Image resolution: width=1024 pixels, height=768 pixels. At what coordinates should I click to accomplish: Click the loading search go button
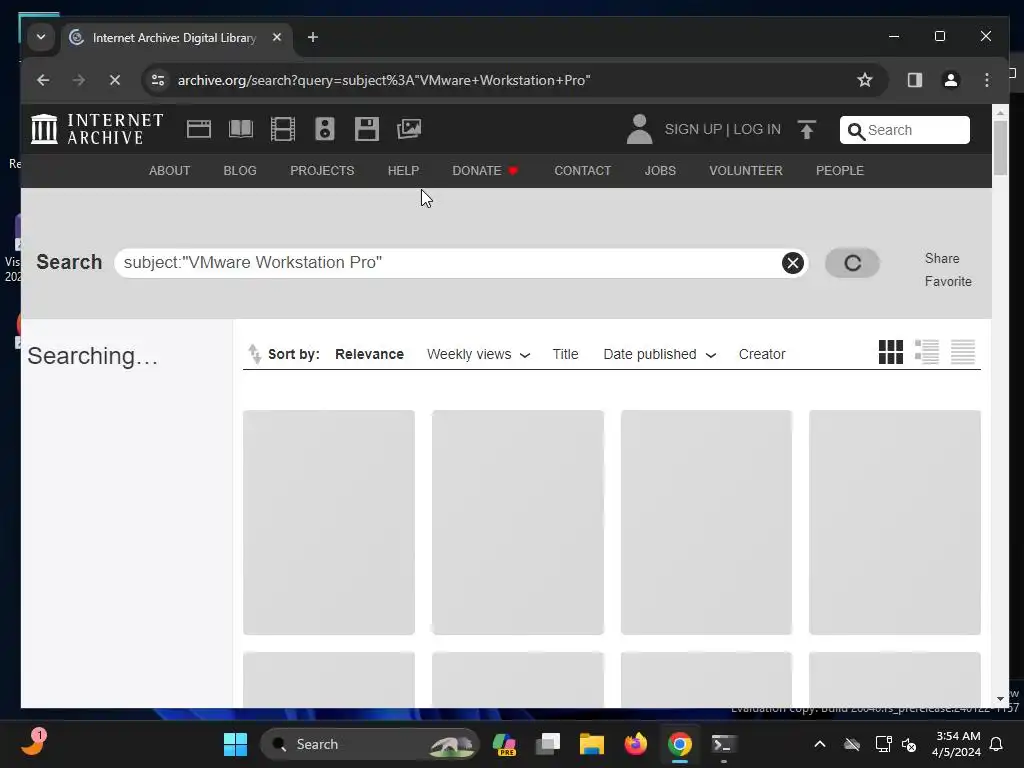click(x=852, y=263)
